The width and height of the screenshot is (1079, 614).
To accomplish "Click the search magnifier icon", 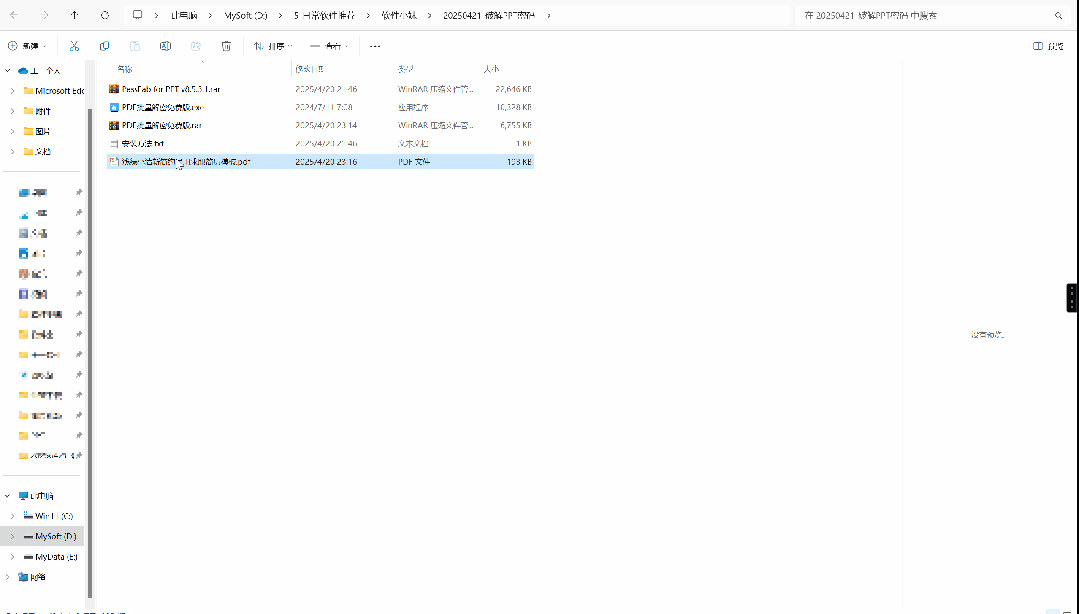I will (1058, 16).
